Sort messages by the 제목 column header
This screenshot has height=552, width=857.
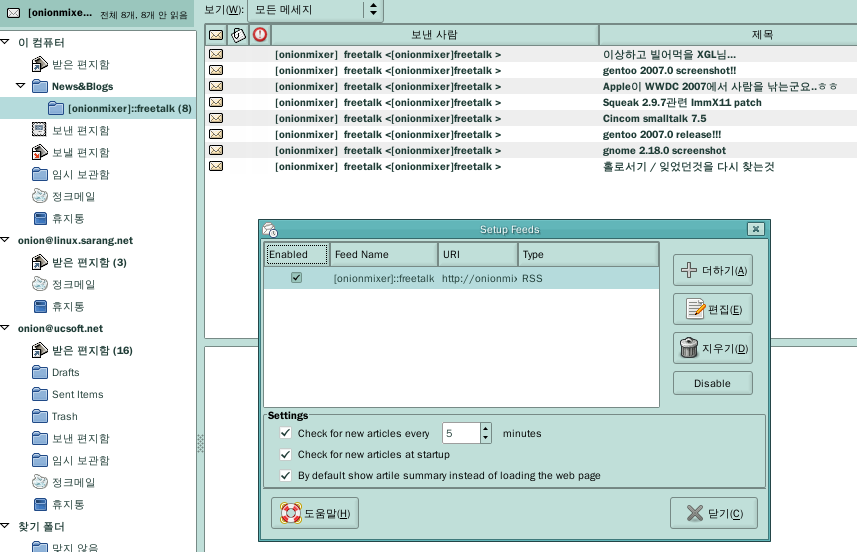pos(727,35)
